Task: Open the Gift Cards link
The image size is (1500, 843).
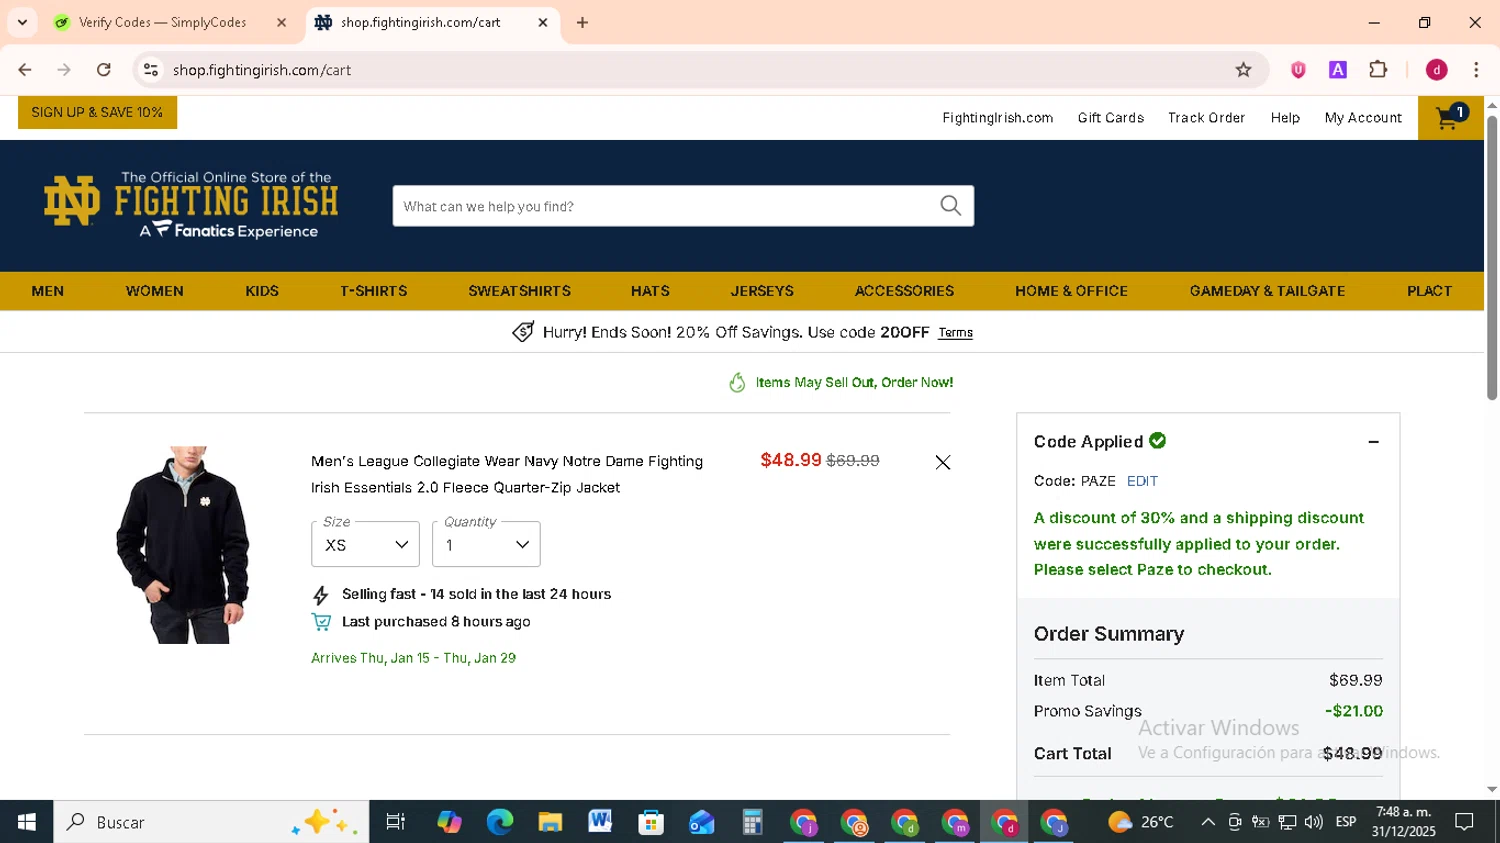Action: tap(1110, 118)
